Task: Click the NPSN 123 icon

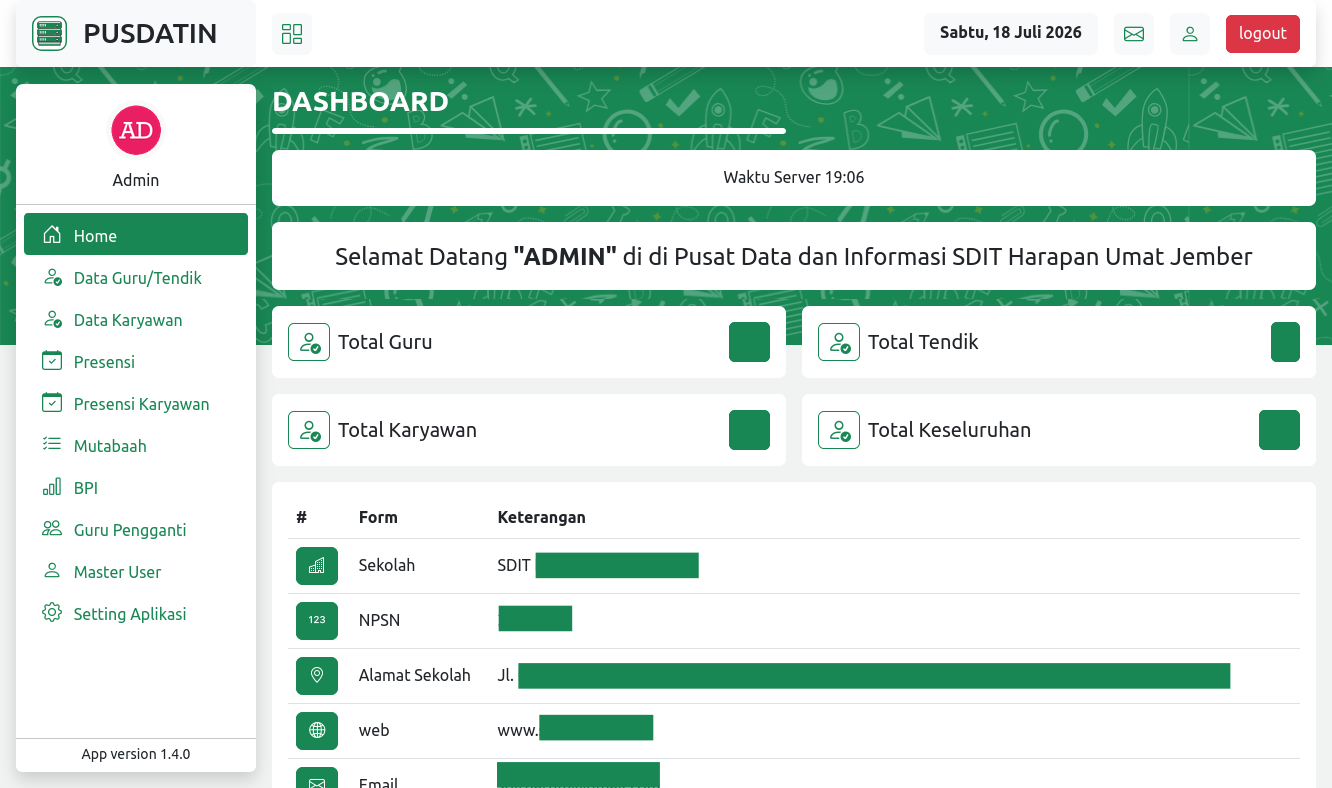Action: pyautogui.click(x=317, y=620)
